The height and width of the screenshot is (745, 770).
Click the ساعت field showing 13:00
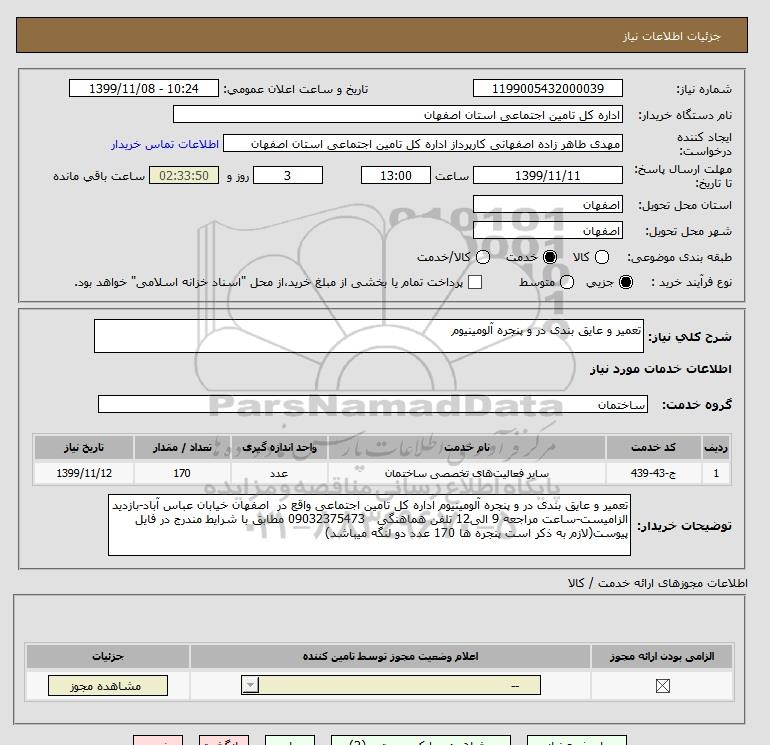396,175
